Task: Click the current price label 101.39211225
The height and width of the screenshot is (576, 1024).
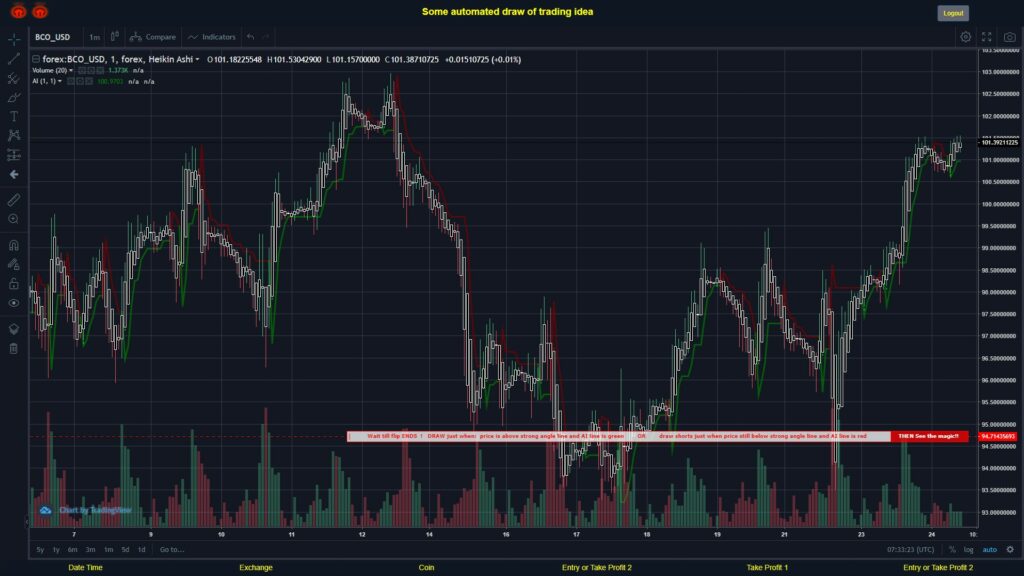Action: (999, 142)
